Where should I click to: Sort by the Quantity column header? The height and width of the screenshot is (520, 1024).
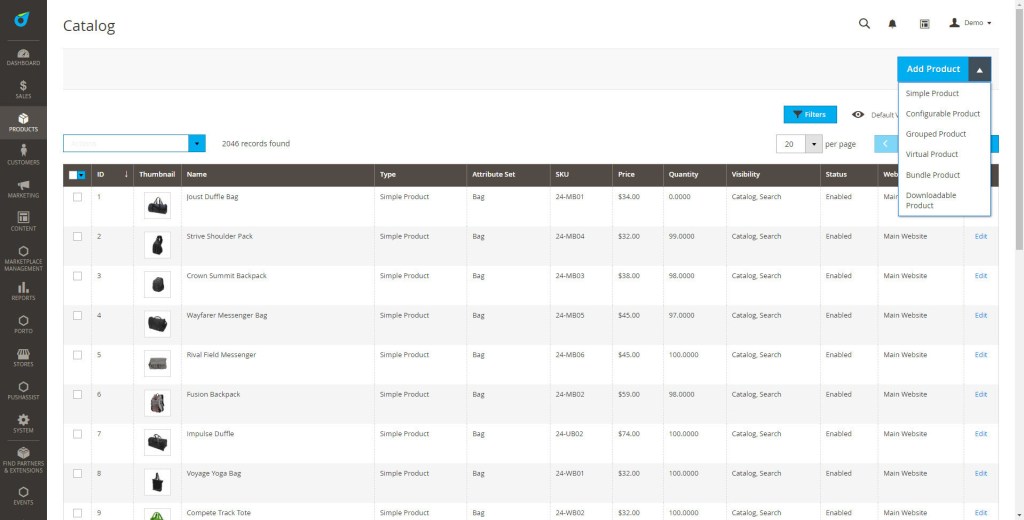pyautogui.click(x=694, y=174)
